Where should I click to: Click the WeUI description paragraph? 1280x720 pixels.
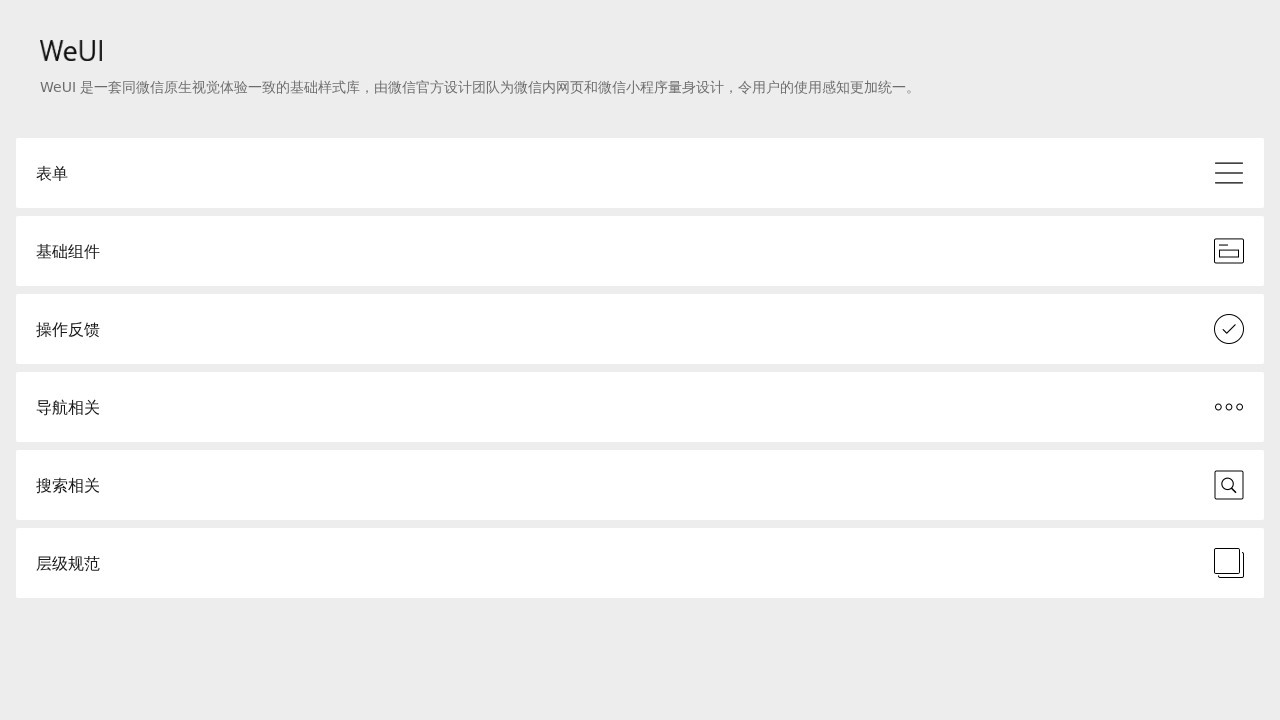[x=478, y=87]
